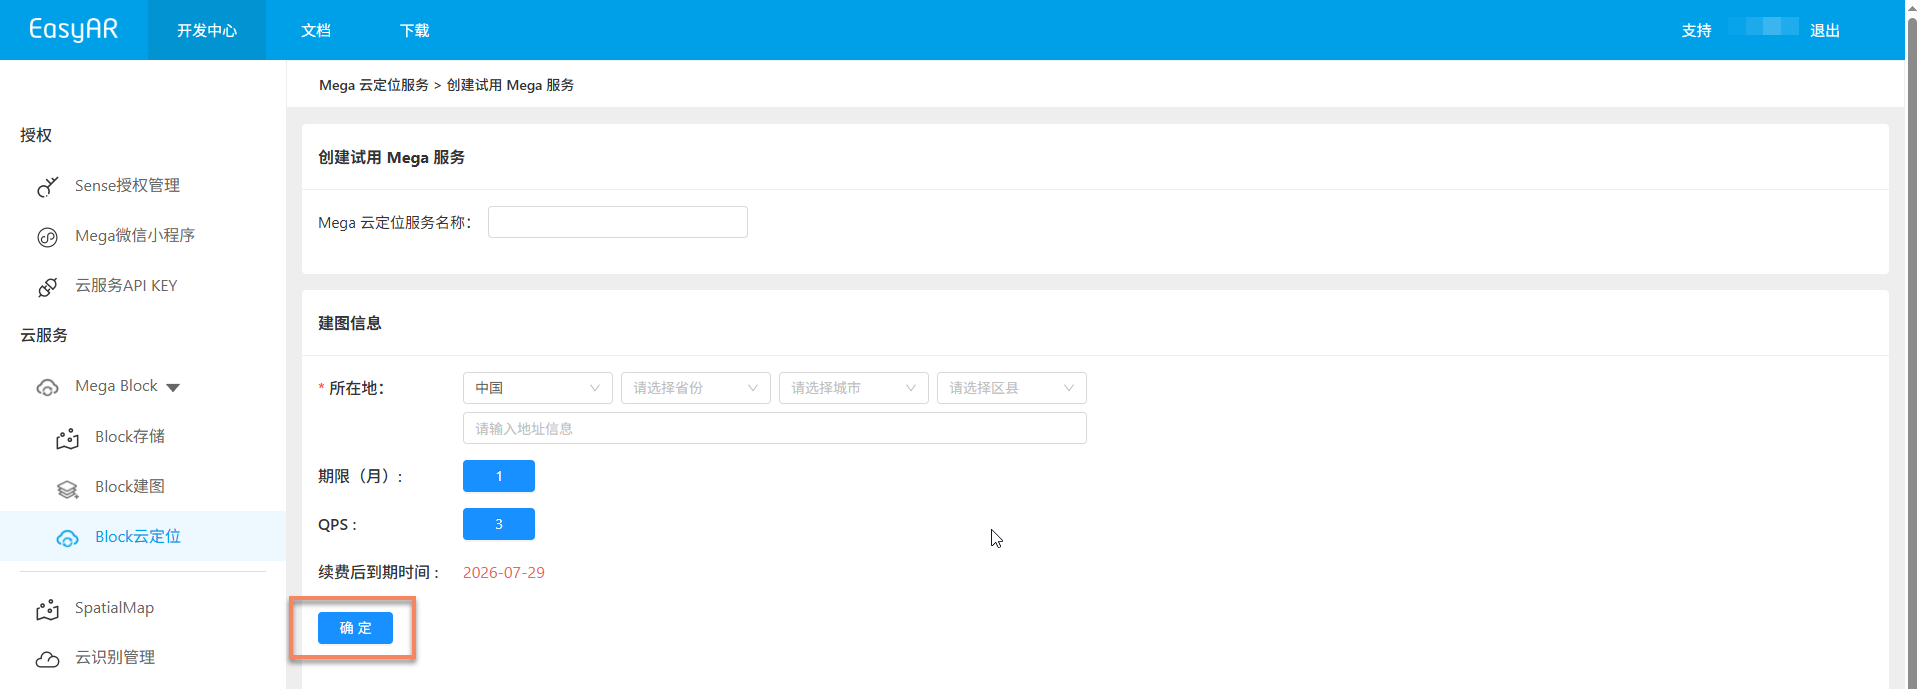The width and height of the screenshot is (1920, 689).
Task: Click the Sense授权管理 key icon
Action: tap(47, 187)
